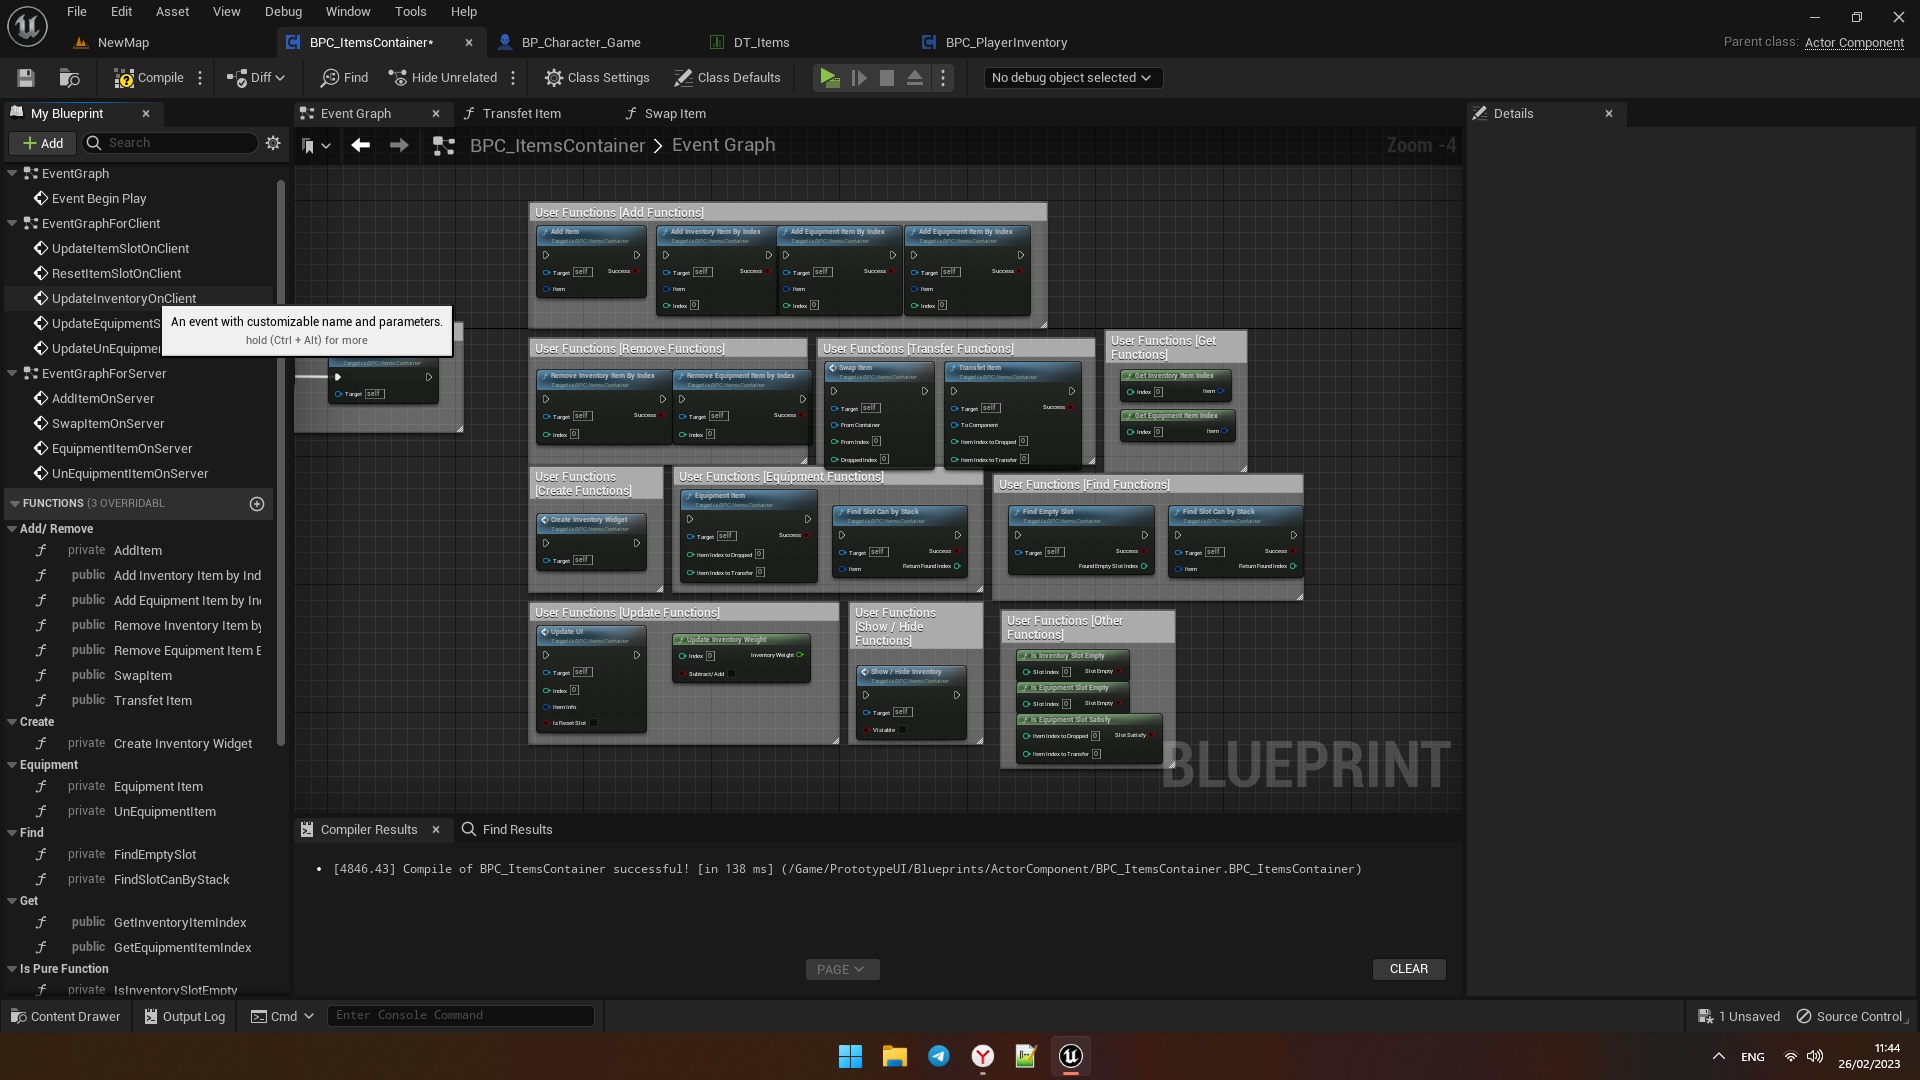Select the Transfet Item function

coord(153,700)
